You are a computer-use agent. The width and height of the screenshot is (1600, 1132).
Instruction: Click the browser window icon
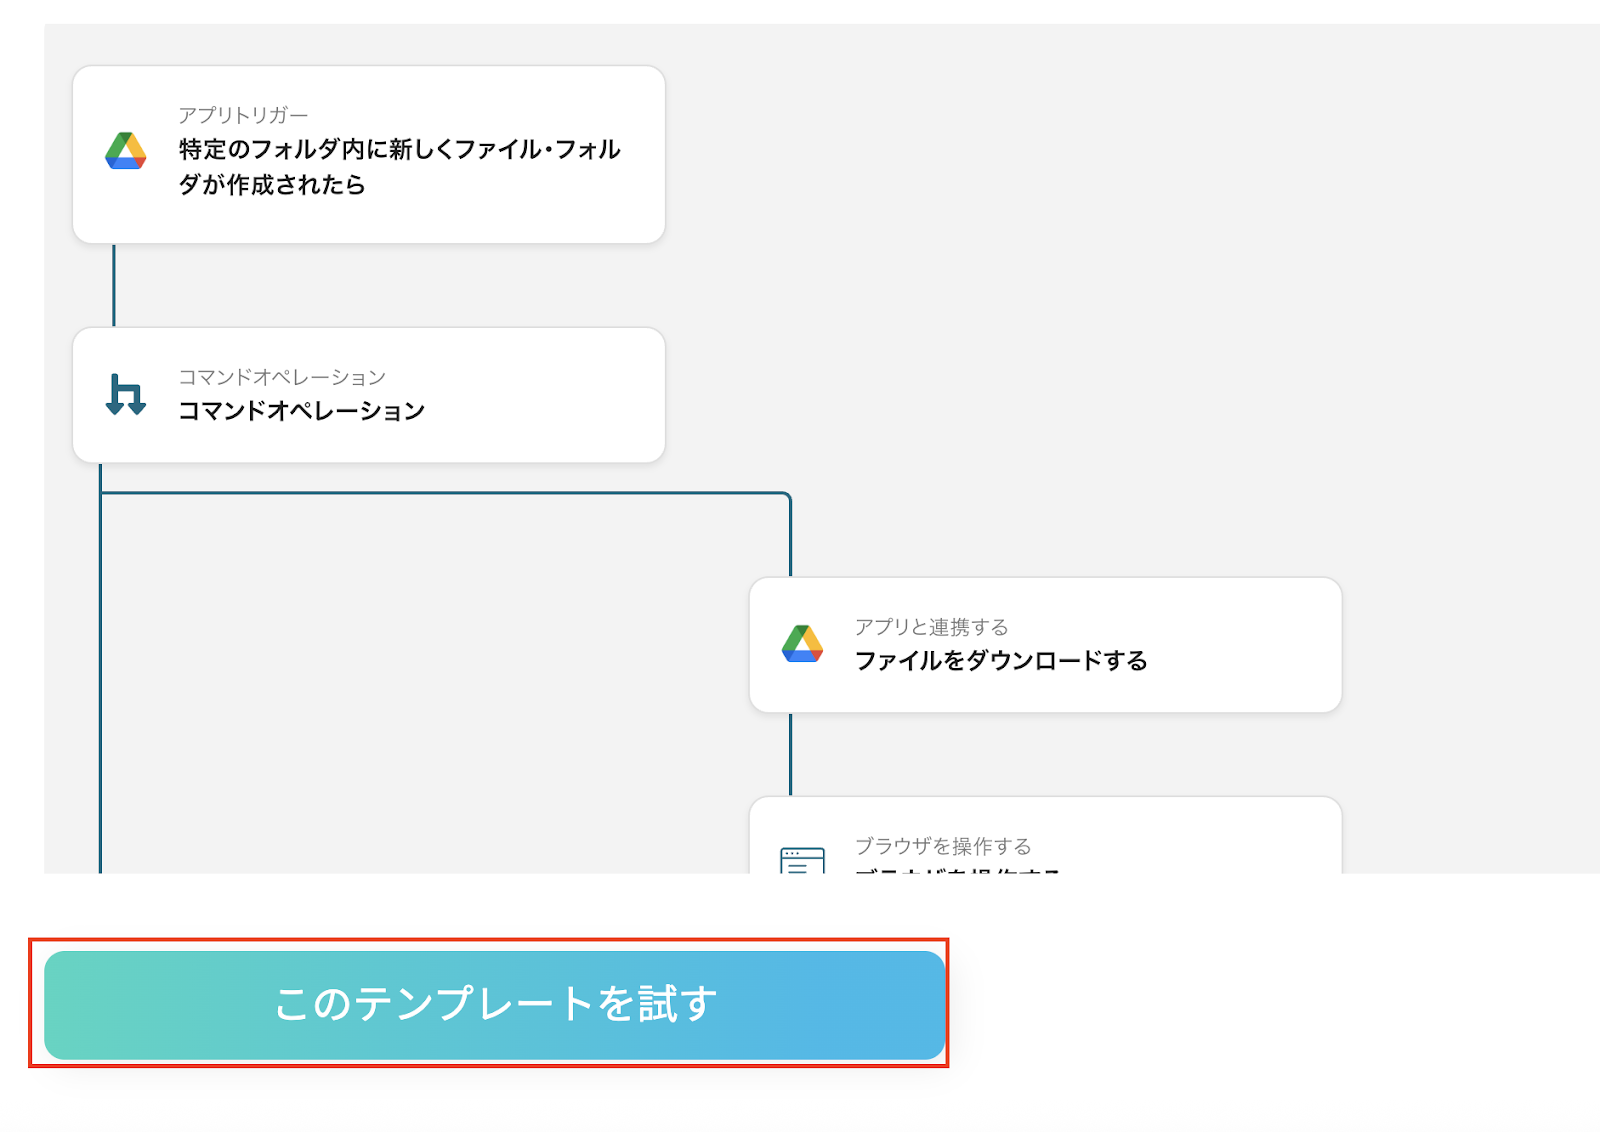click(x=802, y=860)
